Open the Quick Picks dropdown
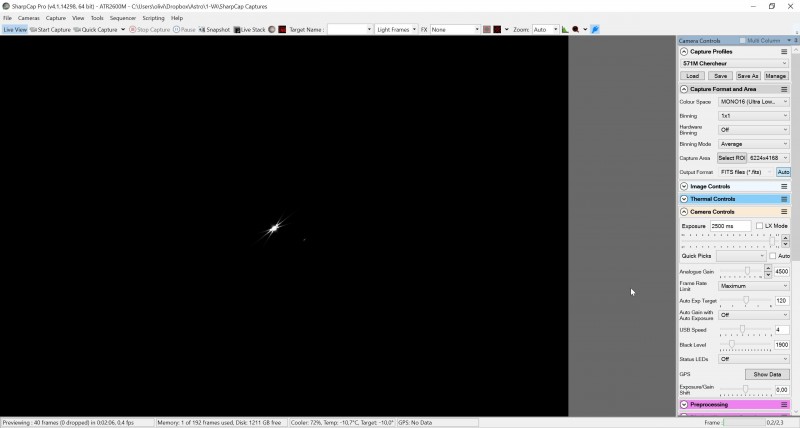 741,256
